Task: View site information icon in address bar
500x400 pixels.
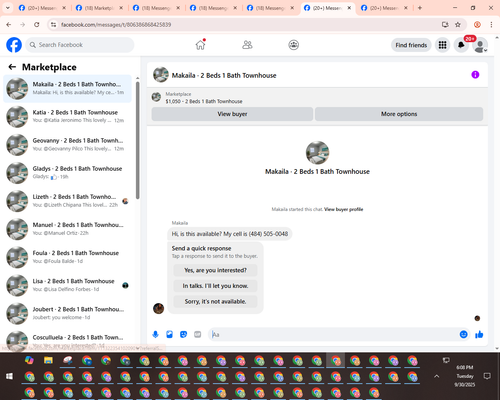Action: tap(53, 25)
